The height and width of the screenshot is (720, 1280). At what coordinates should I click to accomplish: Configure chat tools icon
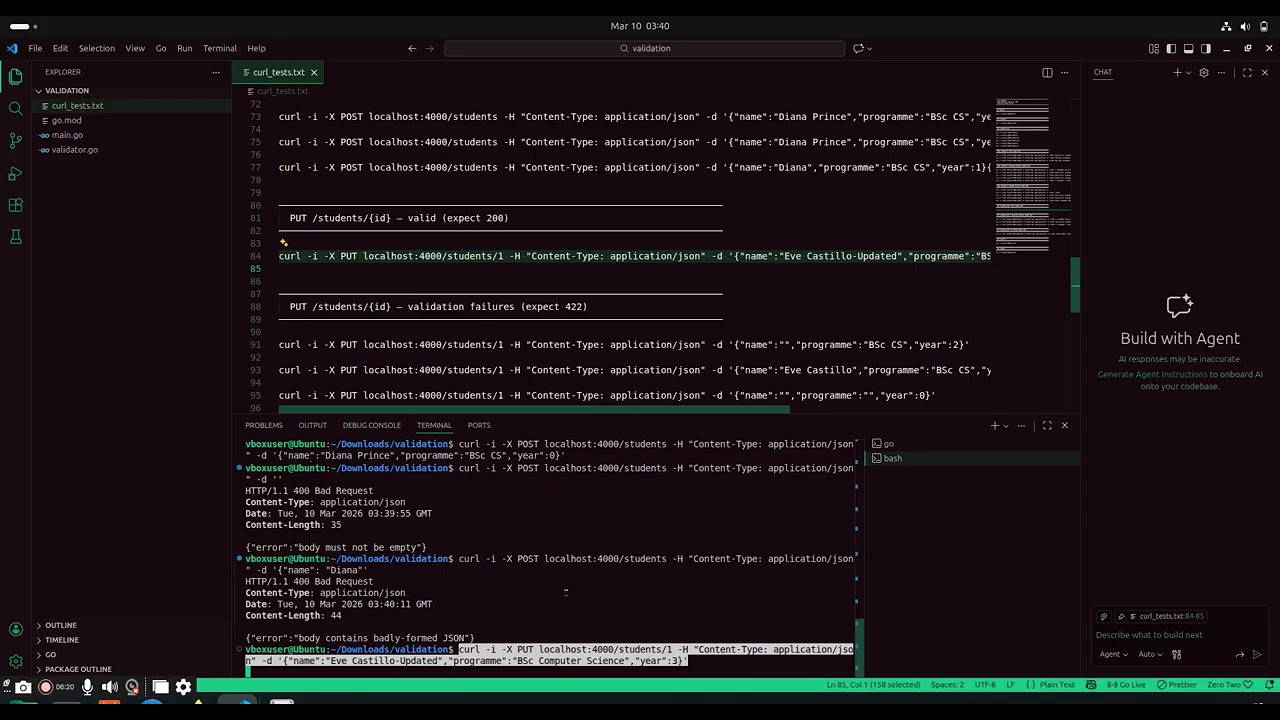coord(1177,654)
